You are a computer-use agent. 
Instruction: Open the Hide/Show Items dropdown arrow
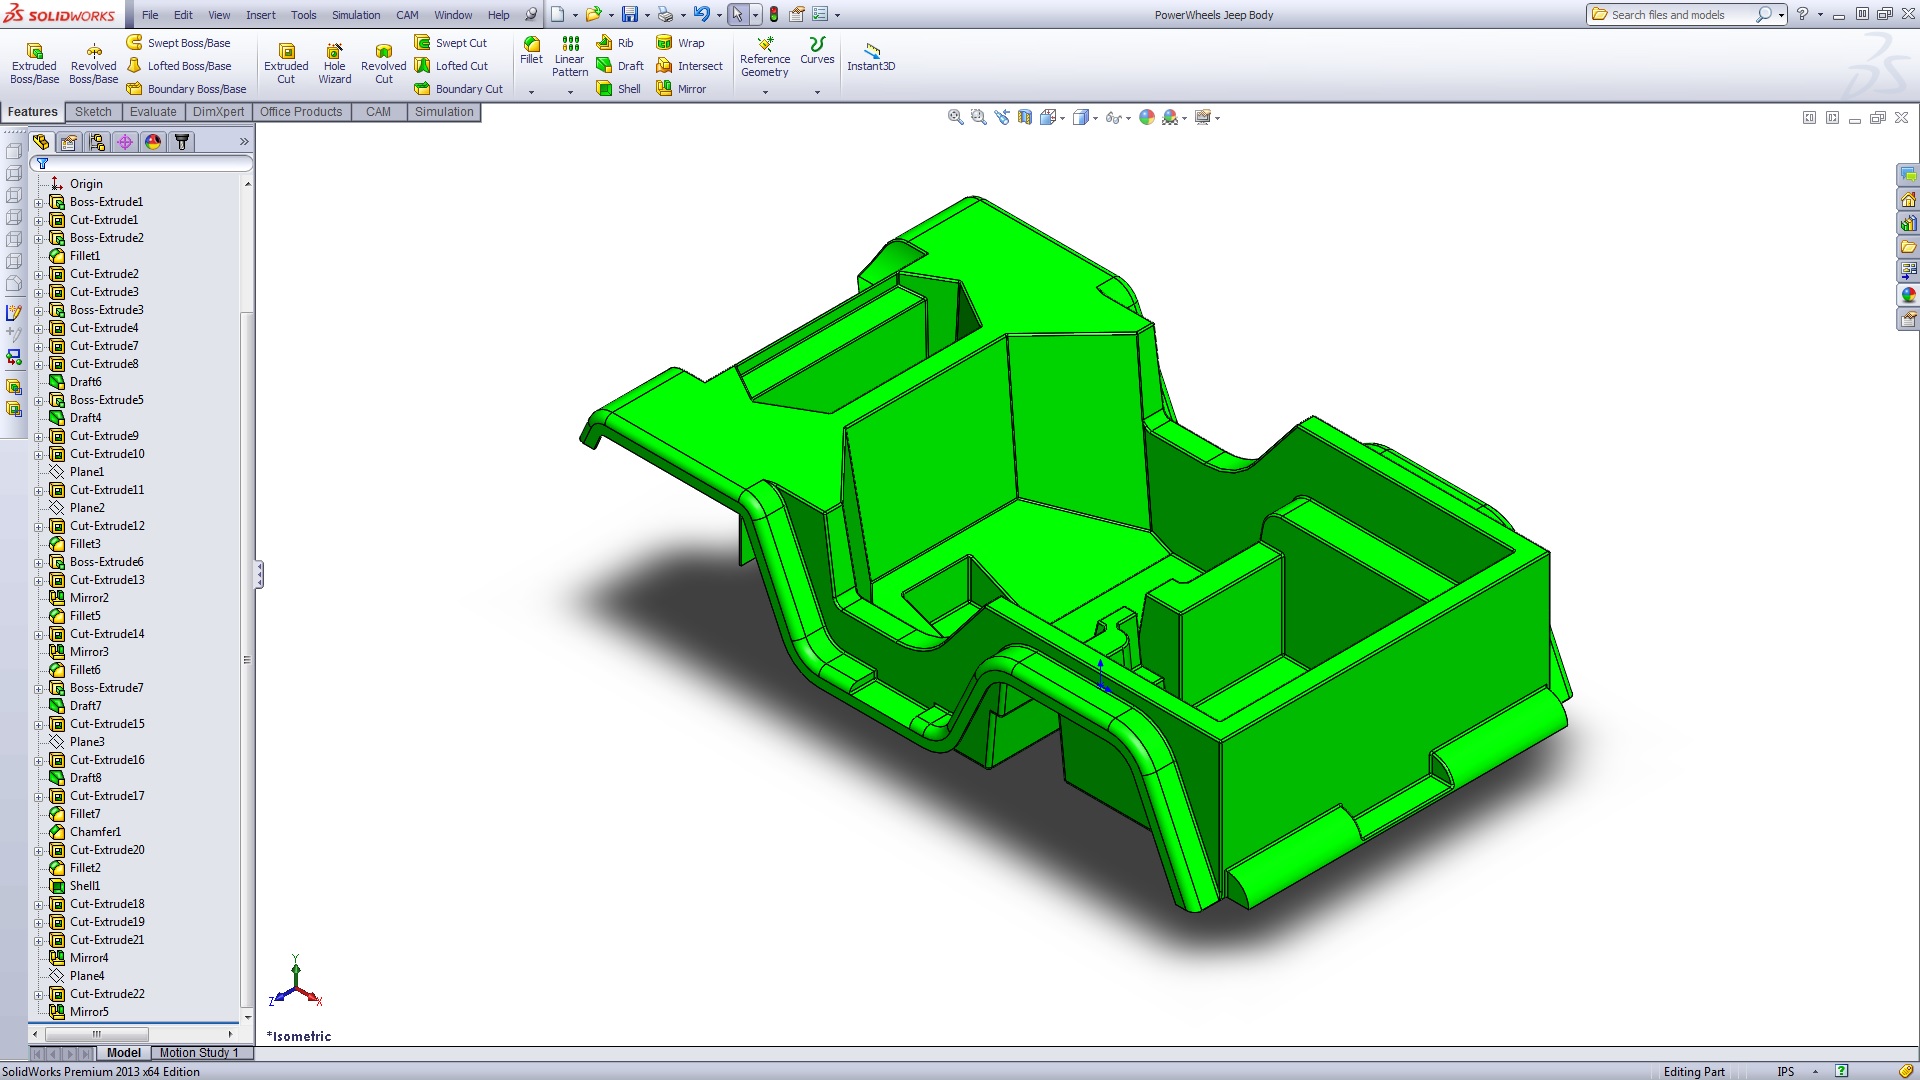(x=1129, y=118)
